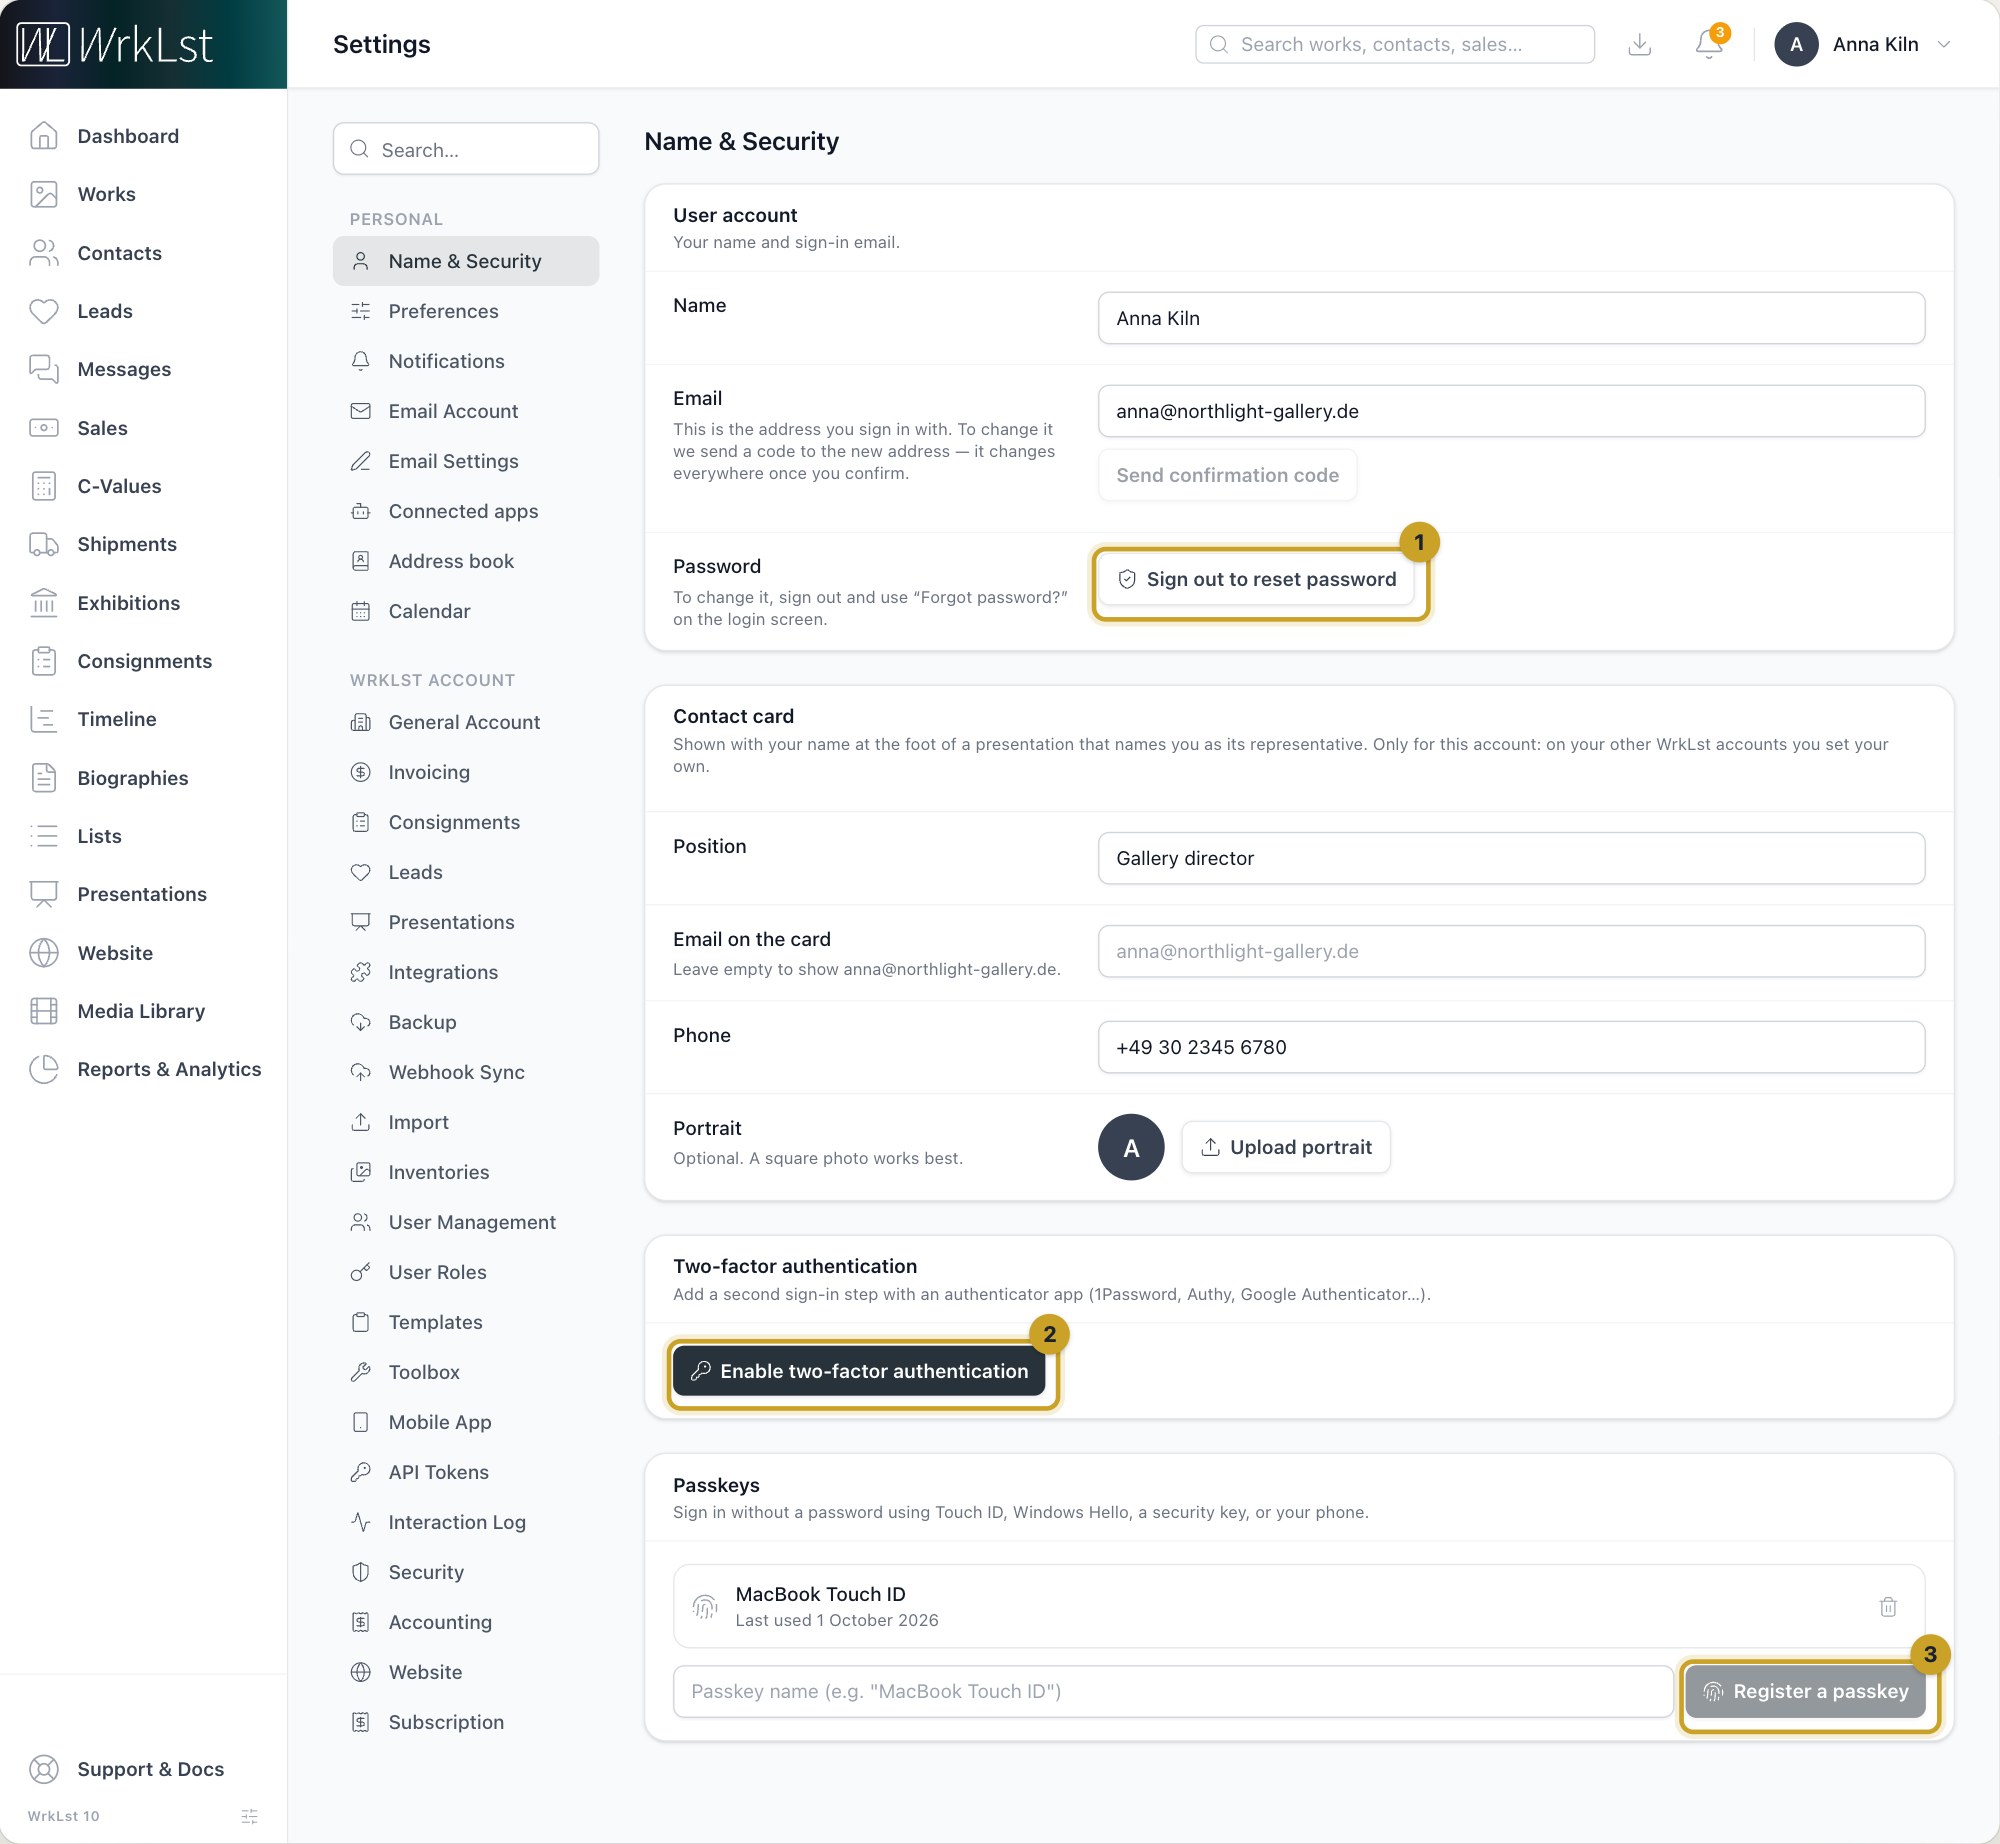Click the Email on the card field

1511,951
